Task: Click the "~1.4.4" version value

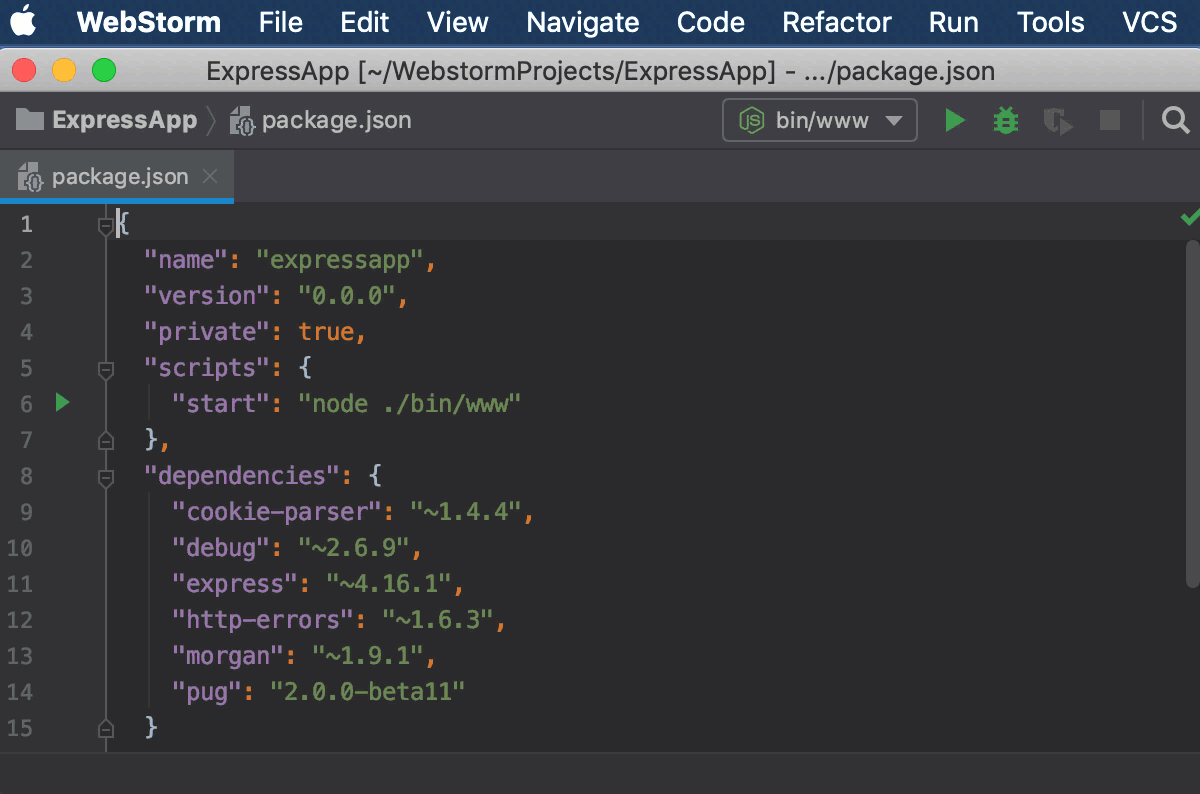Action: point(467,512)
